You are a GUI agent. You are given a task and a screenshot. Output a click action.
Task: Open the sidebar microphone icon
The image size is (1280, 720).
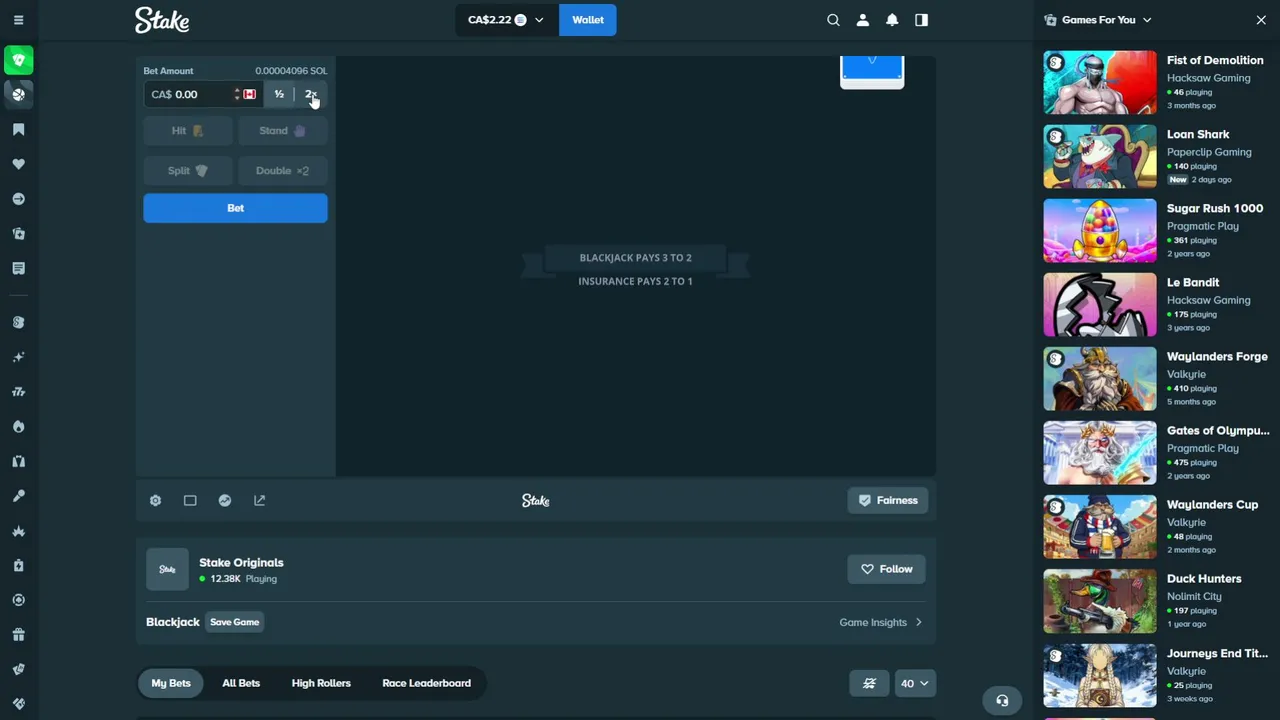click(x=18, y=496)
